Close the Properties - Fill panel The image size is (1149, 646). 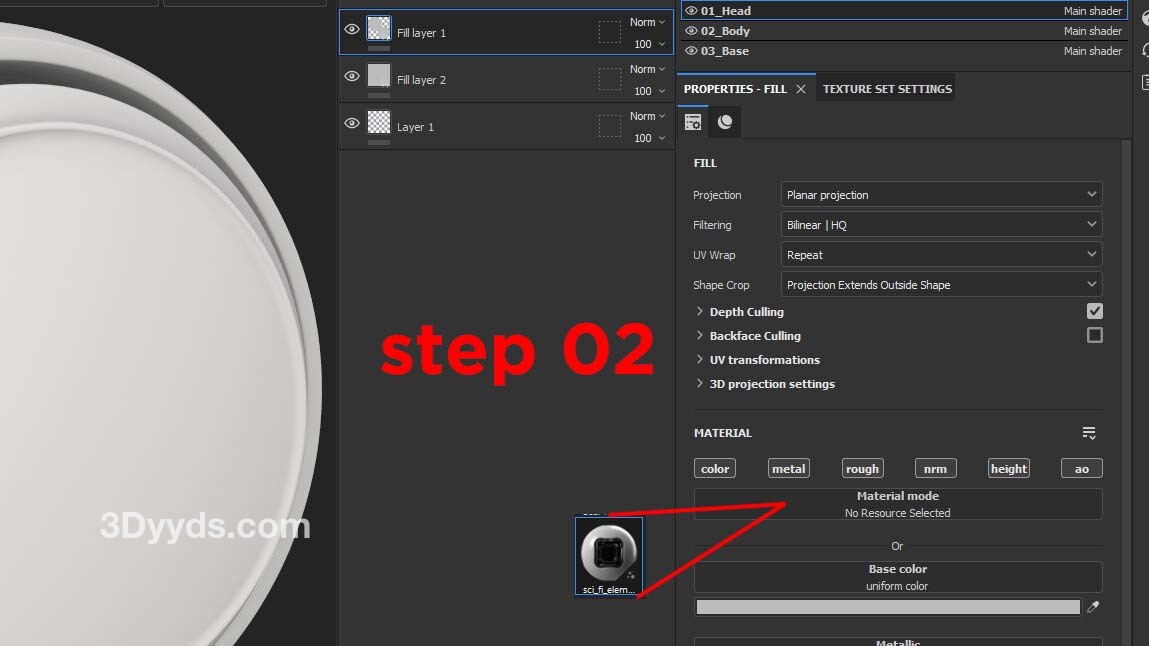pyautogui.click(x=800, y=89)
